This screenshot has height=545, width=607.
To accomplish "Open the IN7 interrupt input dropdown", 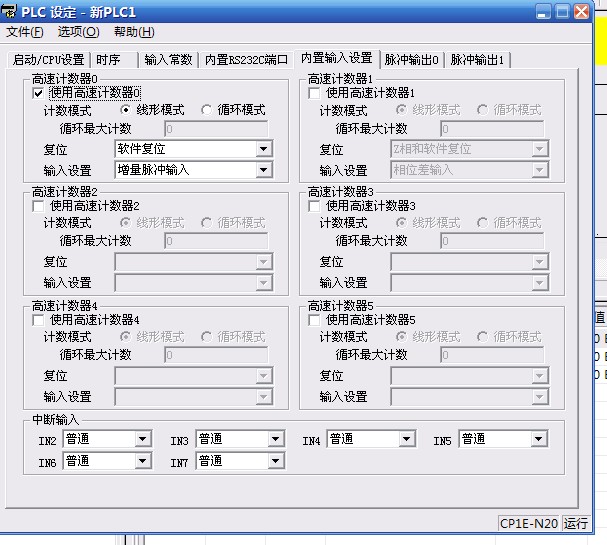I will pyautogui.click(x=274, y=461).
